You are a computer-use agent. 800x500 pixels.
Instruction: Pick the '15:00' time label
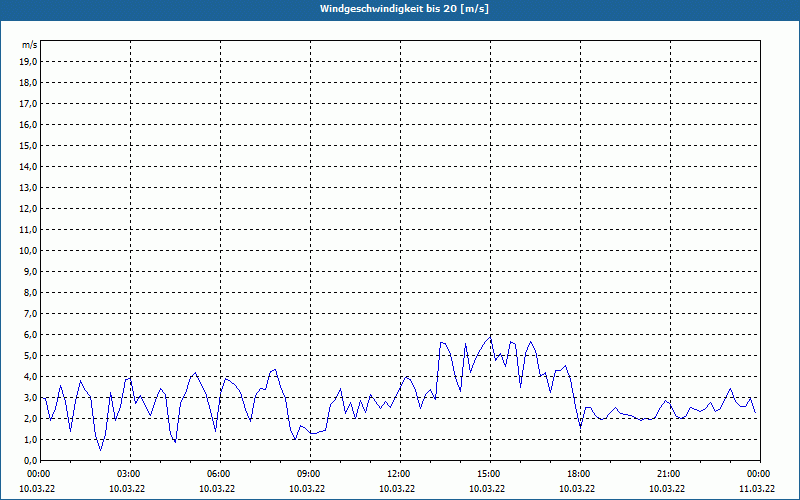490,474
